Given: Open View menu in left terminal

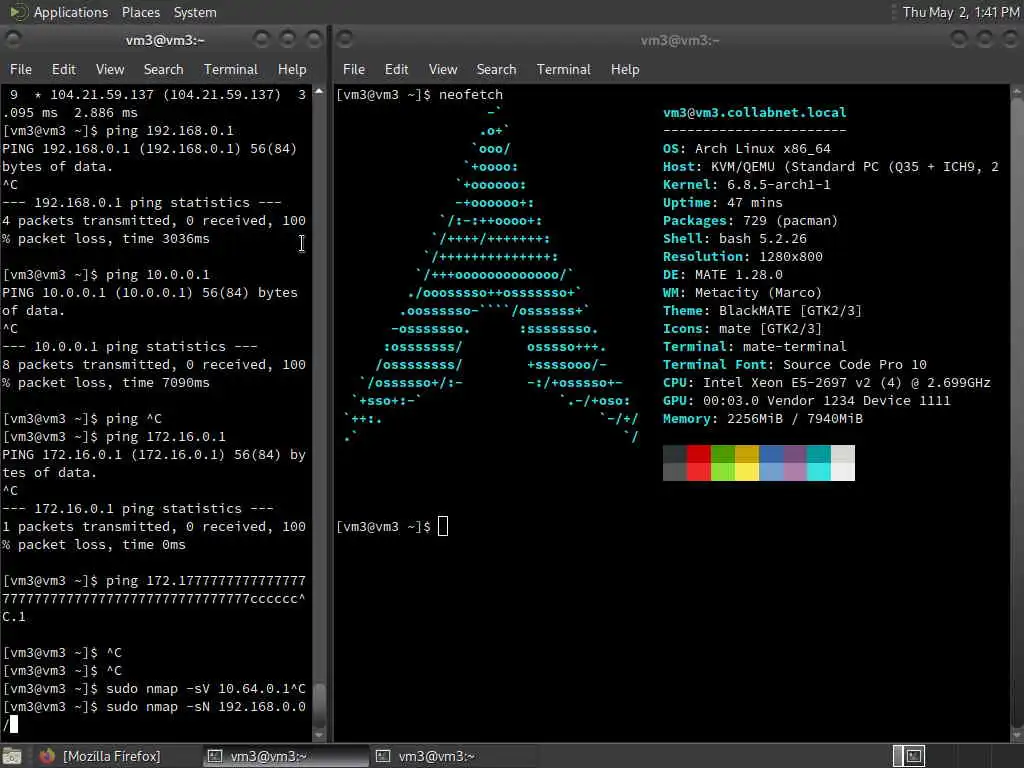Looking at the screenshot, I should [110, 69].
